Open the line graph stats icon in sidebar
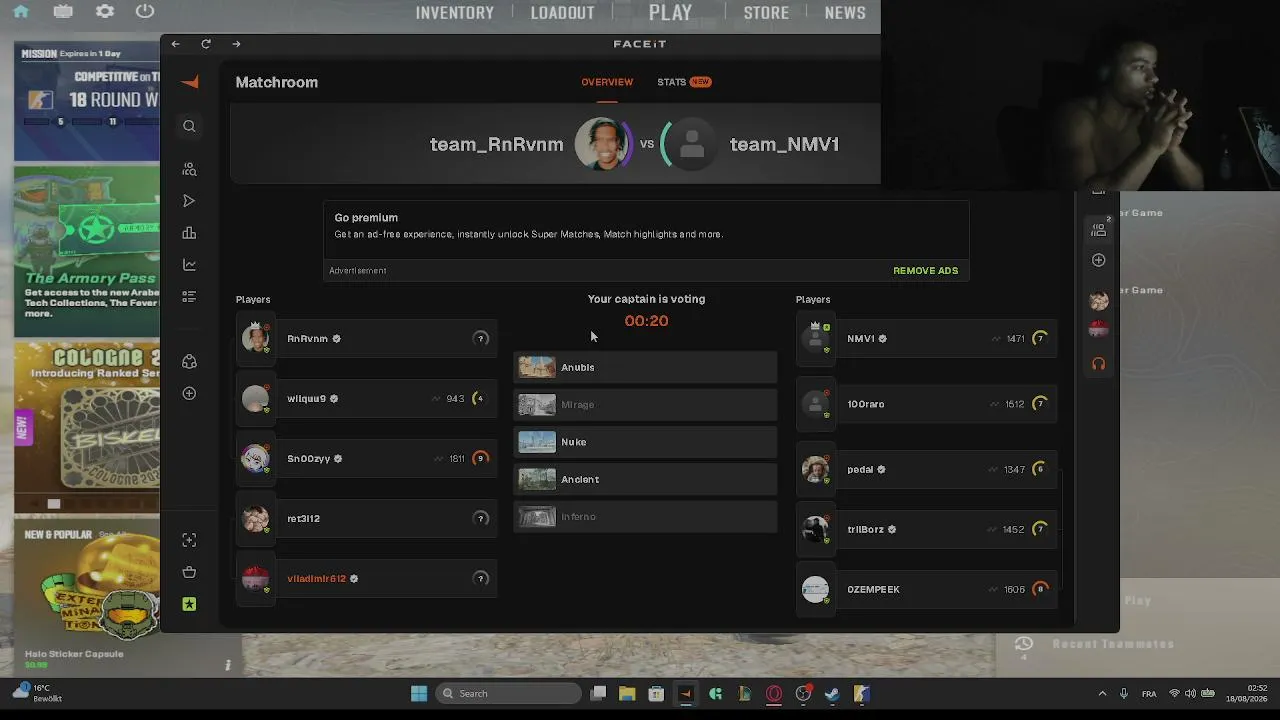This screenshot has height=720, width=1280. click(189, 265)
